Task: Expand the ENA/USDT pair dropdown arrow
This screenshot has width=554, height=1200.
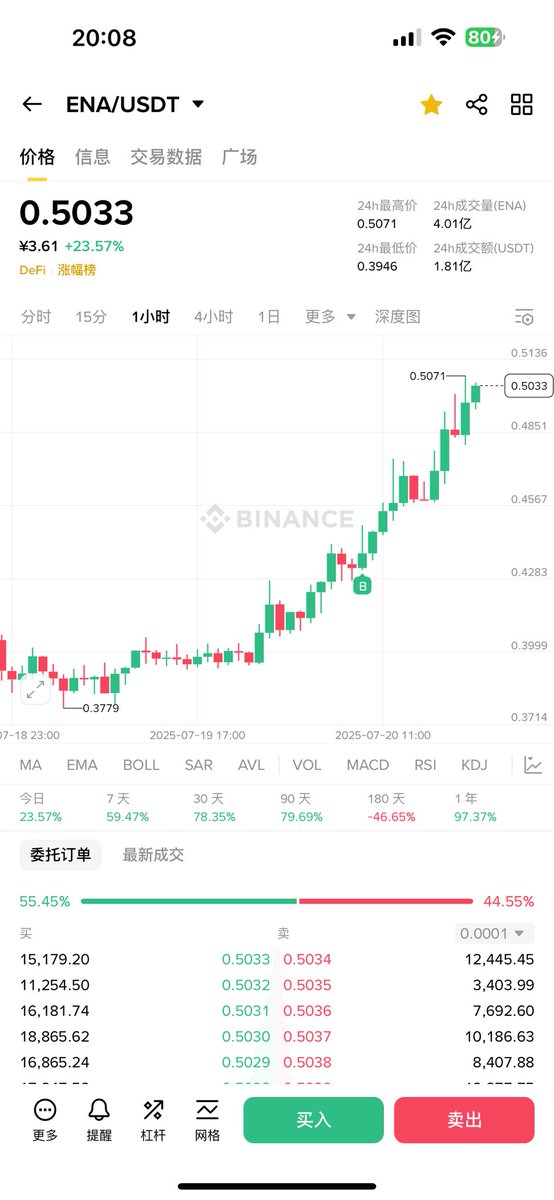Action: click(x=198, y=104)
